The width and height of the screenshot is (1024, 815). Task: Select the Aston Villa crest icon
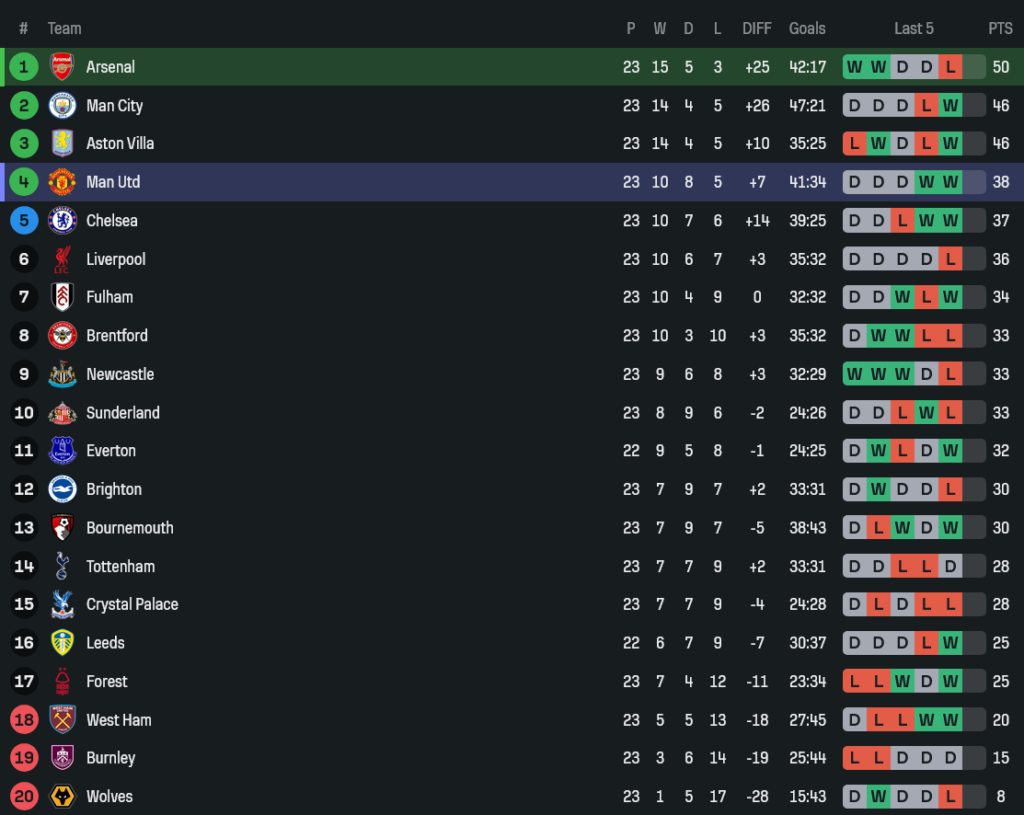point(62,143)
